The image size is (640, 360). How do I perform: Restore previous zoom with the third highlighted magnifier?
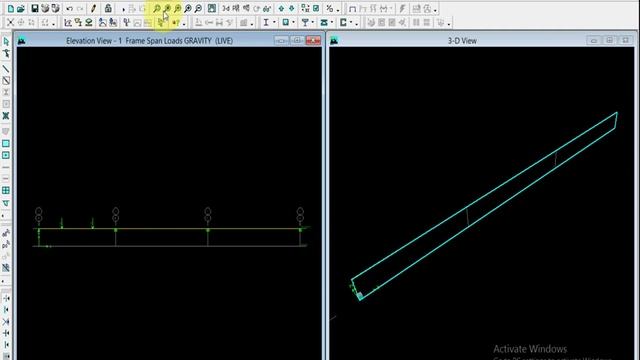(x=177, y=8)
